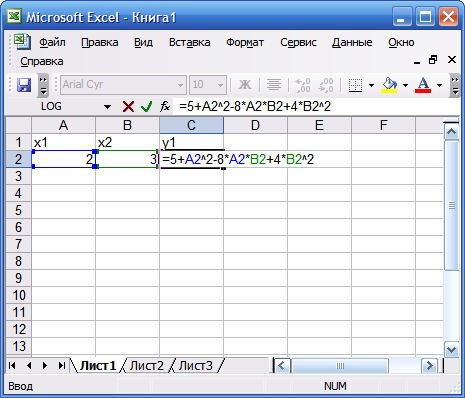Open the Файл menu

tap(52, 43)
